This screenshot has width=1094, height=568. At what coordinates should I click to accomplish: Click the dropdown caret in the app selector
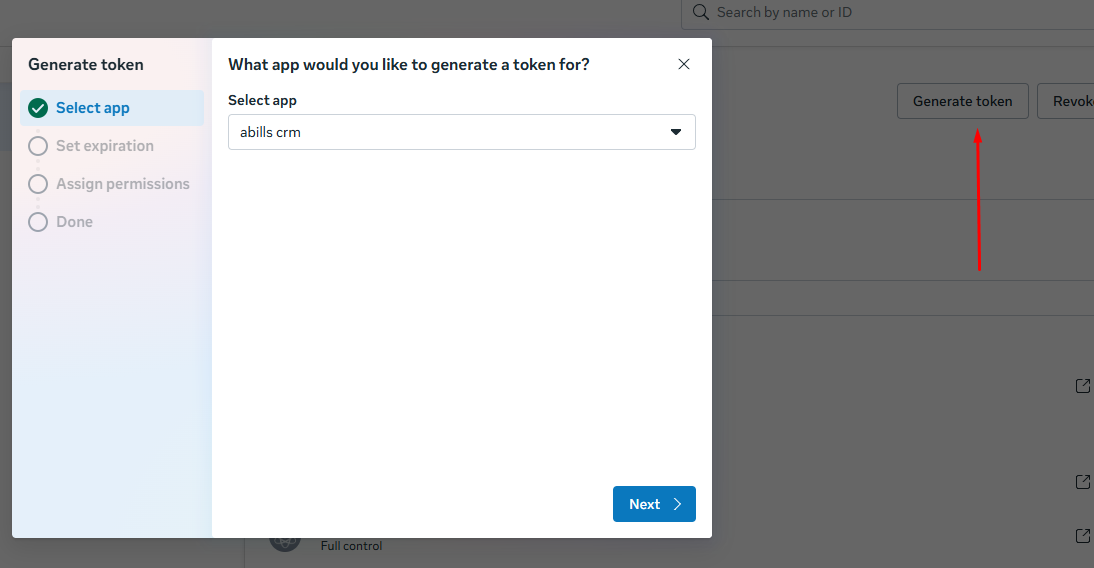pyautogui.click(x=676, y=132)
